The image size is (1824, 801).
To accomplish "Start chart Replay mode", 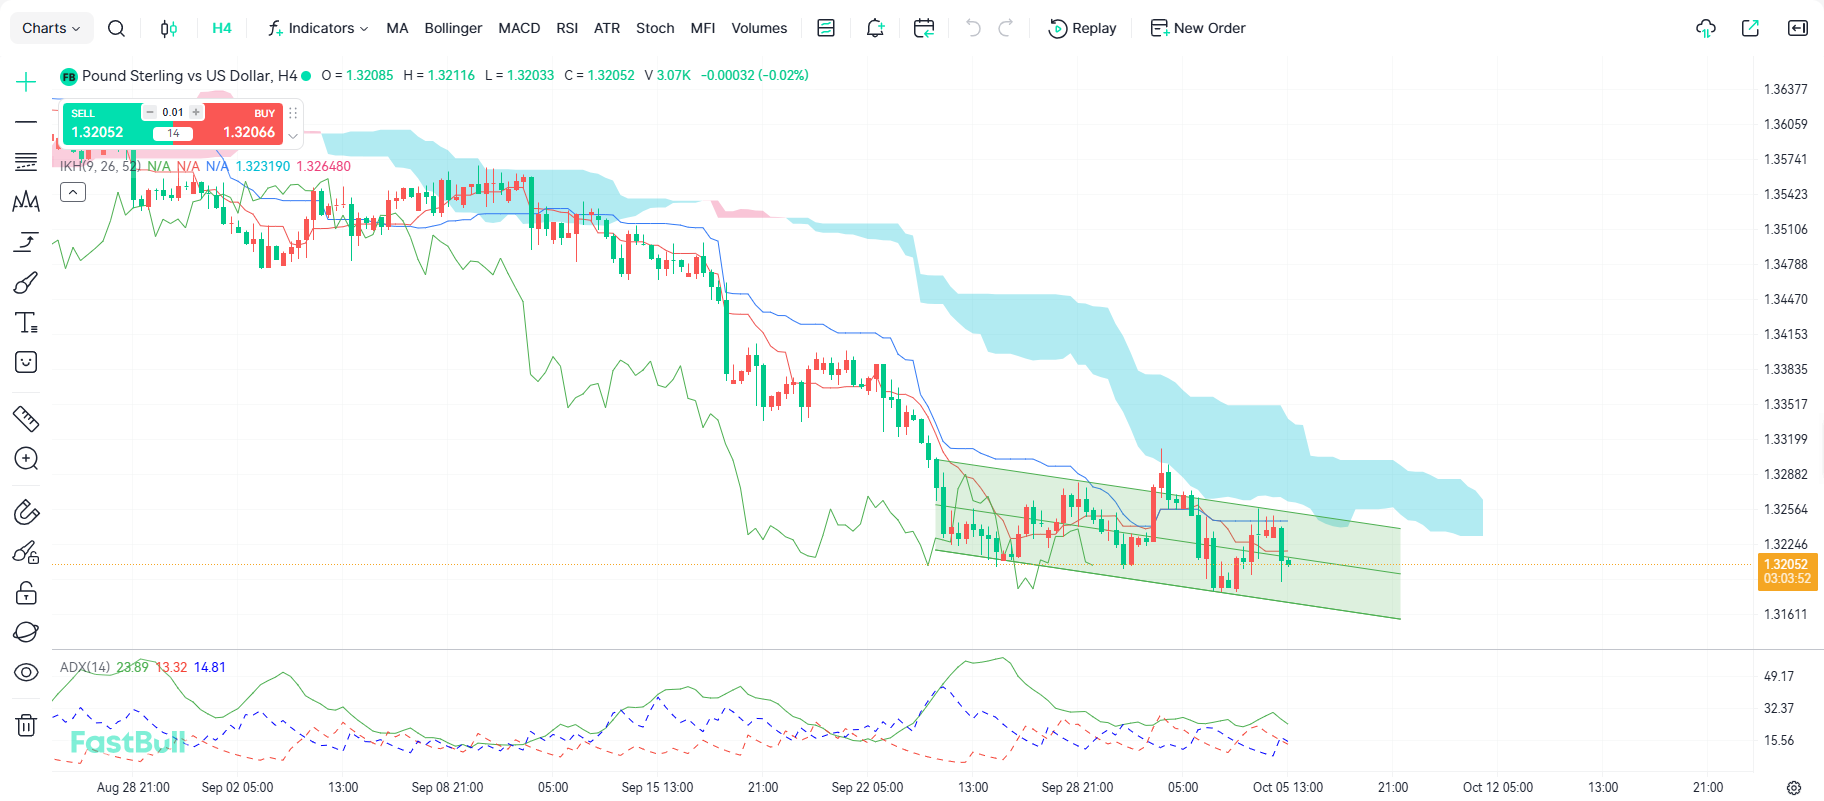I will 1082,28.
